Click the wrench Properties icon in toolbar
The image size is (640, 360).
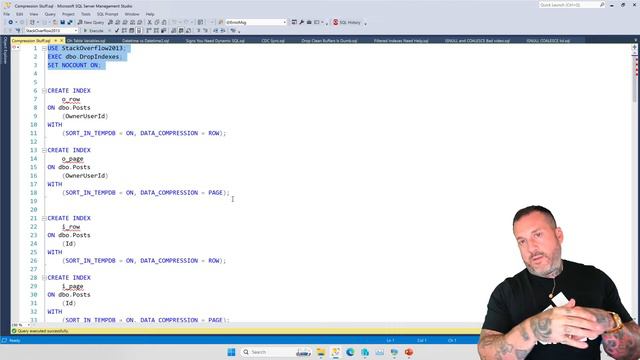(x=302, y=22)
